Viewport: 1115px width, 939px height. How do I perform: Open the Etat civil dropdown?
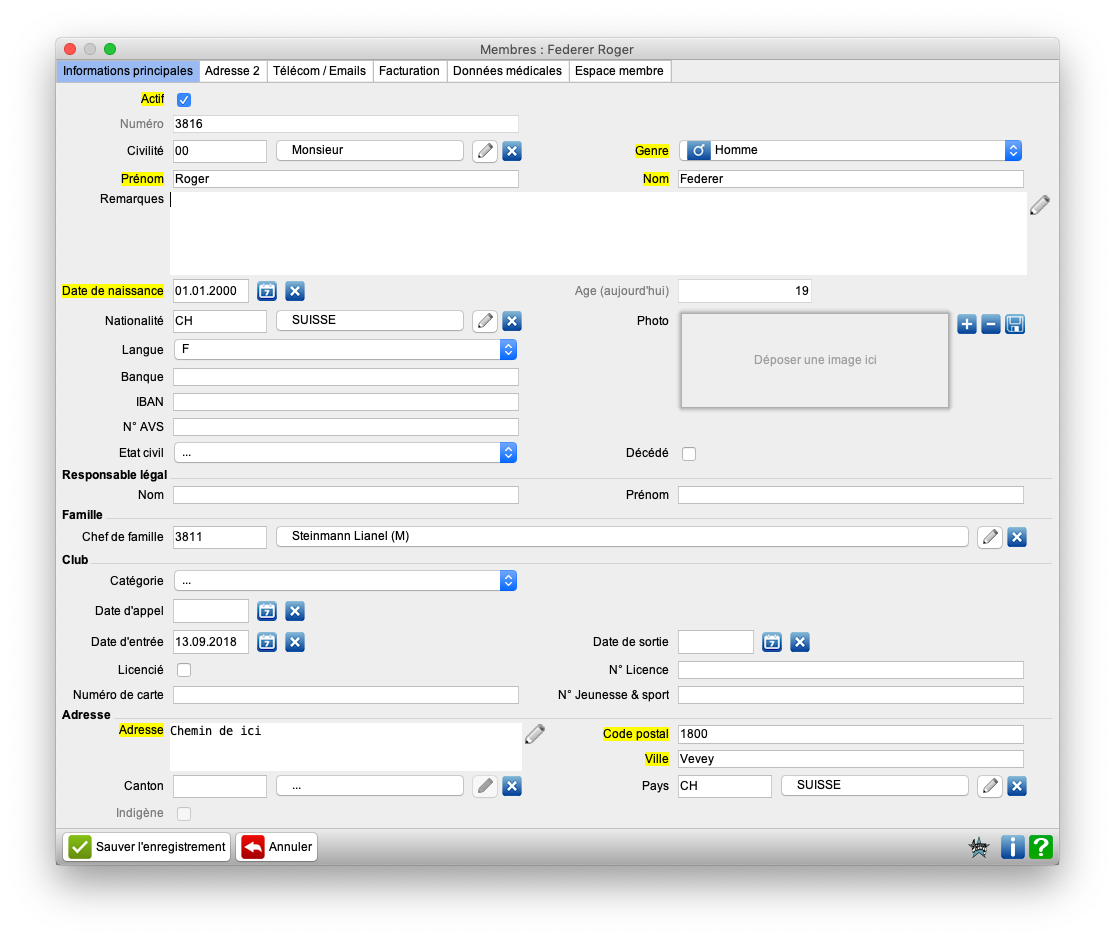click(345, 452)
